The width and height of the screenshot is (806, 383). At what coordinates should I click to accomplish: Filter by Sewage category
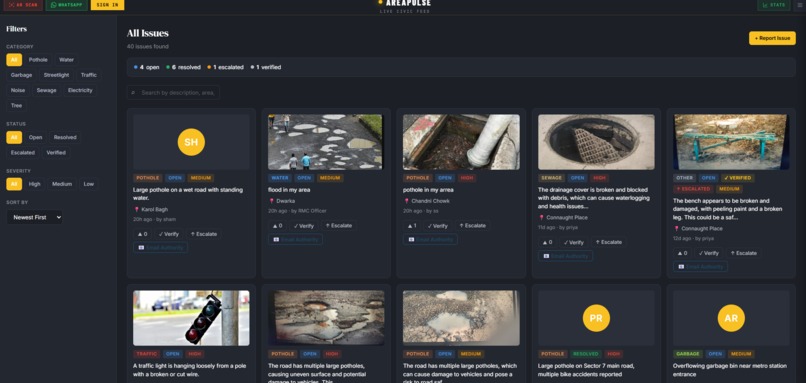[x=46, y=90]
